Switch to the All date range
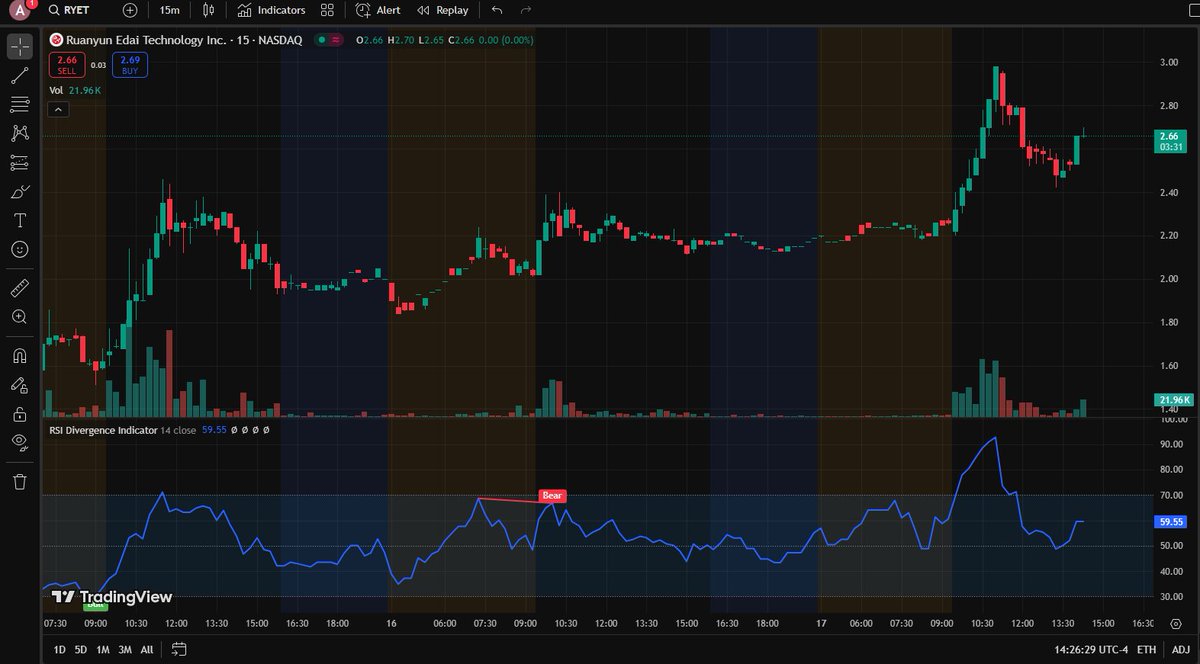 click(x=147, y=649)
